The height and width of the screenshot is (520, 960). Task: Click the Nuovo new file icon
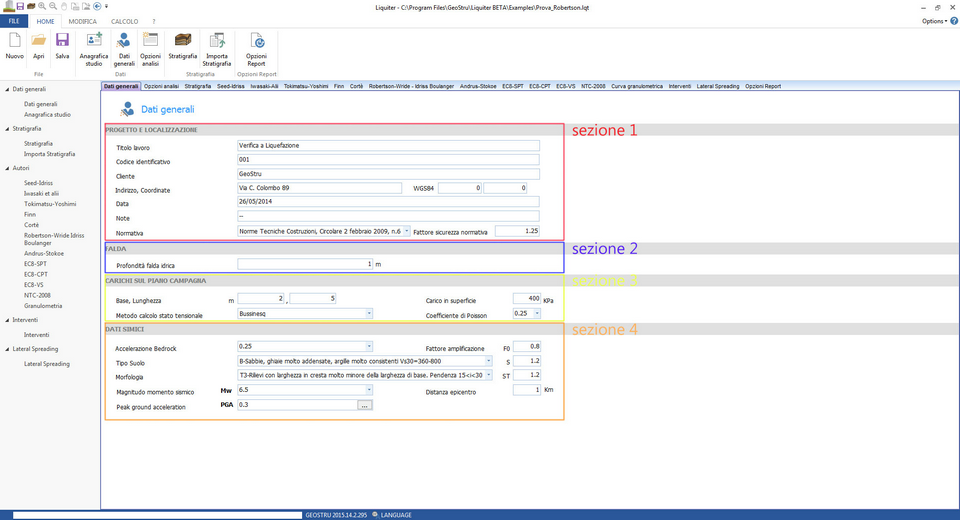coord(14,45)
